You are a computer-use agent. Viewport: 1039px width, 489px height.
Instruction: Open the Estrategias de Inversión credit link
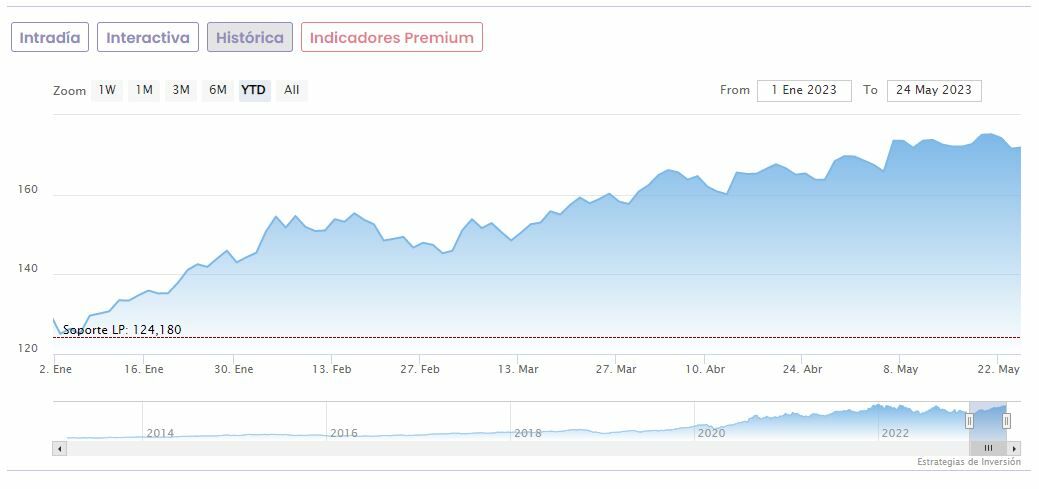pos(968,462)
